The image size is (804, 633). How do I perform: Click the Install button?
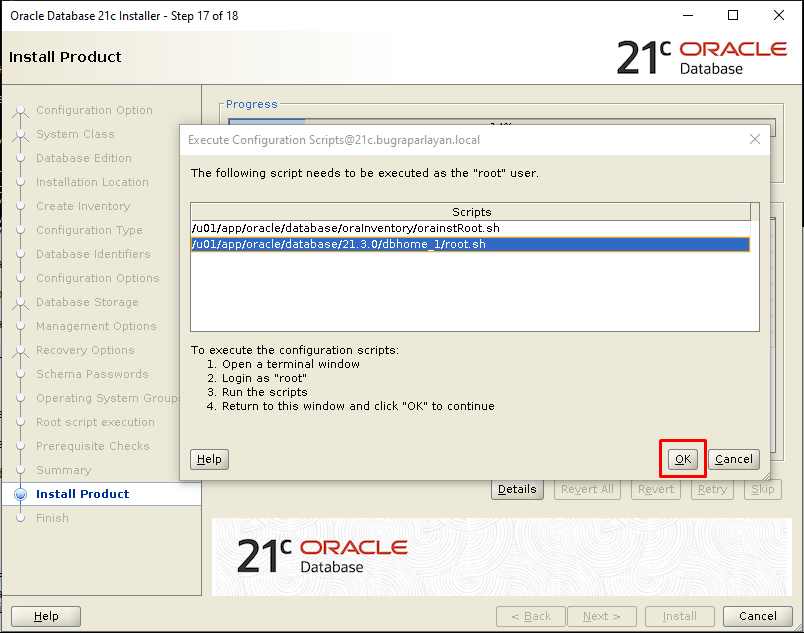[679, 616]
